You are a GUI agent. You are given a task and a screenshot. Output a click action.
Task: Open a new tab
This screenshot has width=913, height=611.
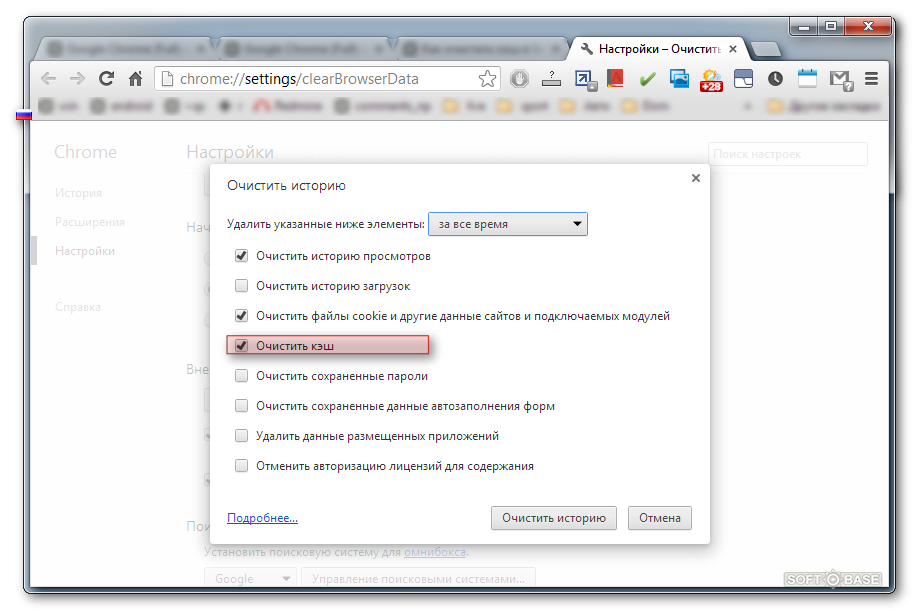click(766, 50)
